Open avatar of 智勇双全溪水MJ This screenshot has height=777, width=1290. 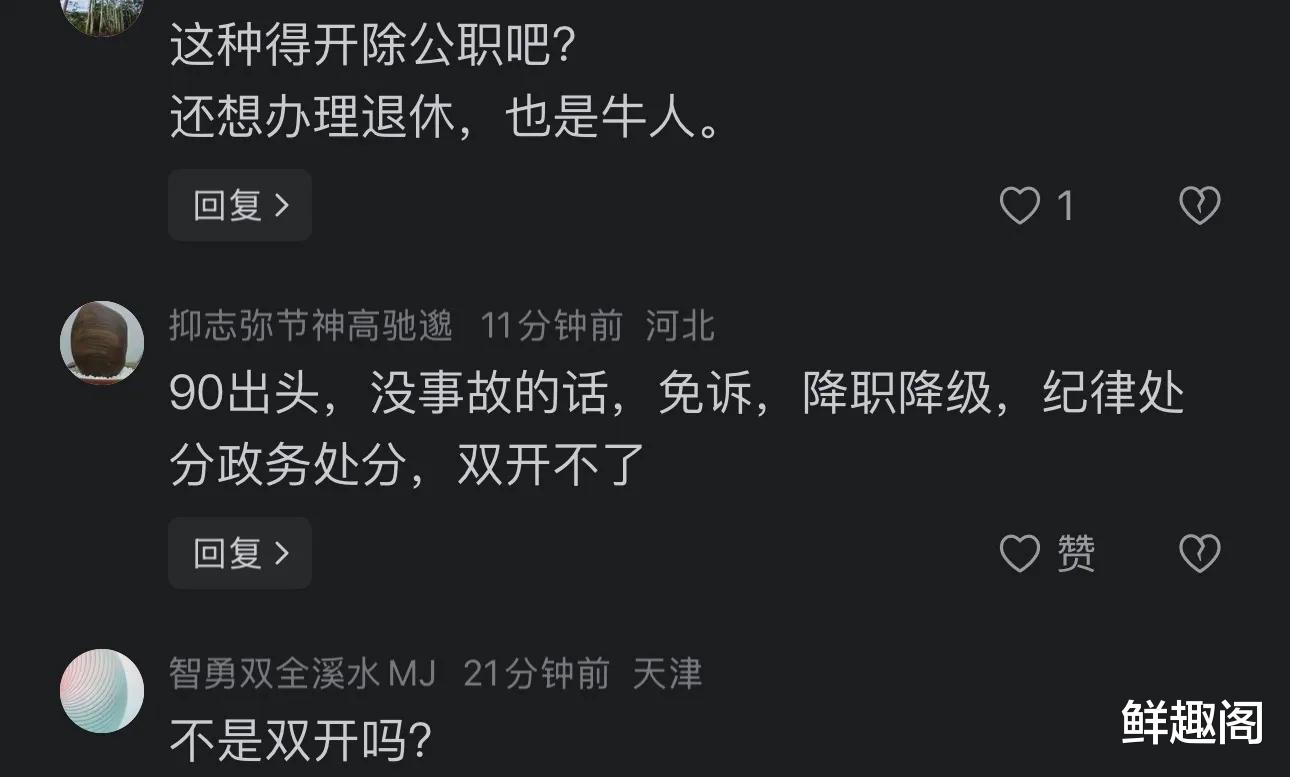(x=102, y=691)
